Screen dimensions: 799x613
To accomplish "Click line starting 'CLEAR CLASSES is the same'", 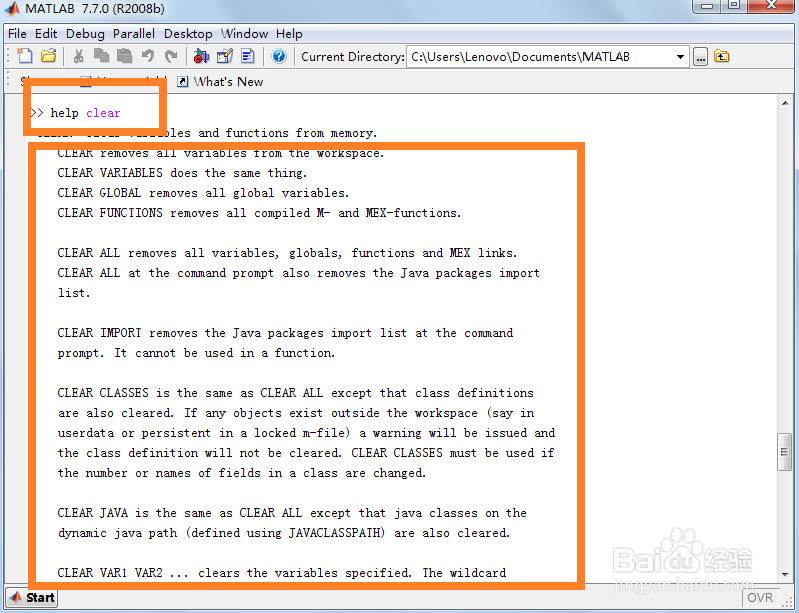I will tap(295, 393).
